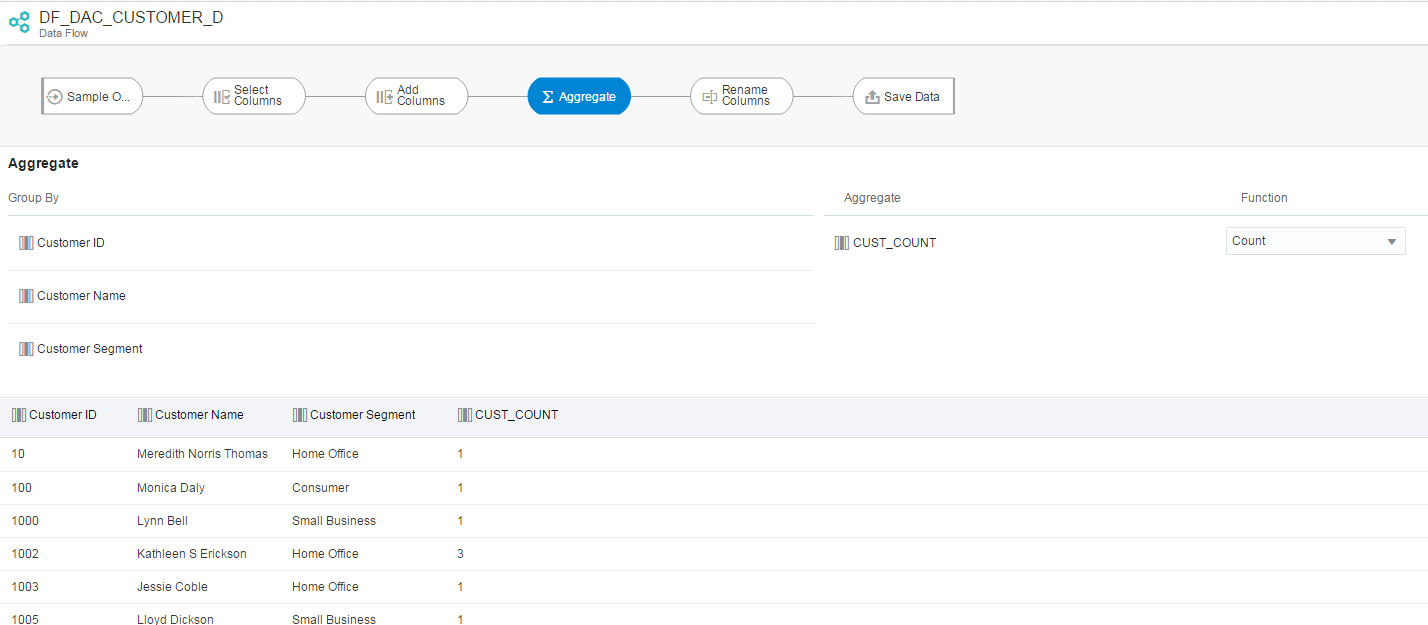
Task: Select the Customer ID entry under Group By
Action: [68, 242]
